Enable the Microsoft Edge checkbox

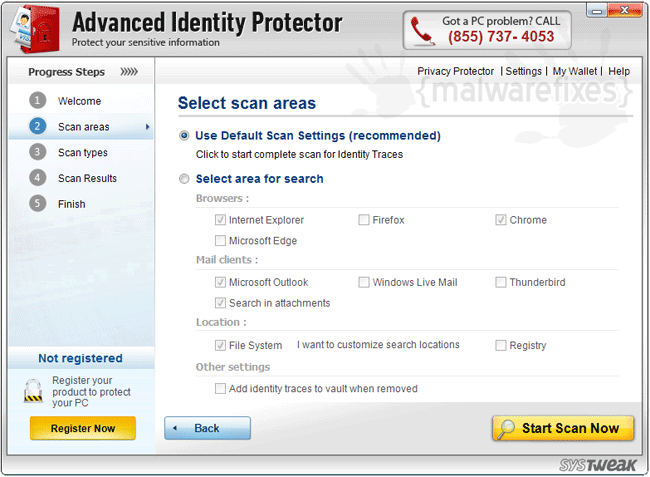click(220, 240)
